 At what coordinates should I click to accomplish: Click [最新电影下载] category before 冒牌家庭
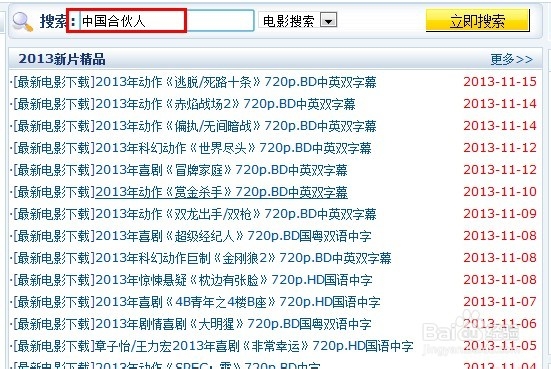point(54,170)
